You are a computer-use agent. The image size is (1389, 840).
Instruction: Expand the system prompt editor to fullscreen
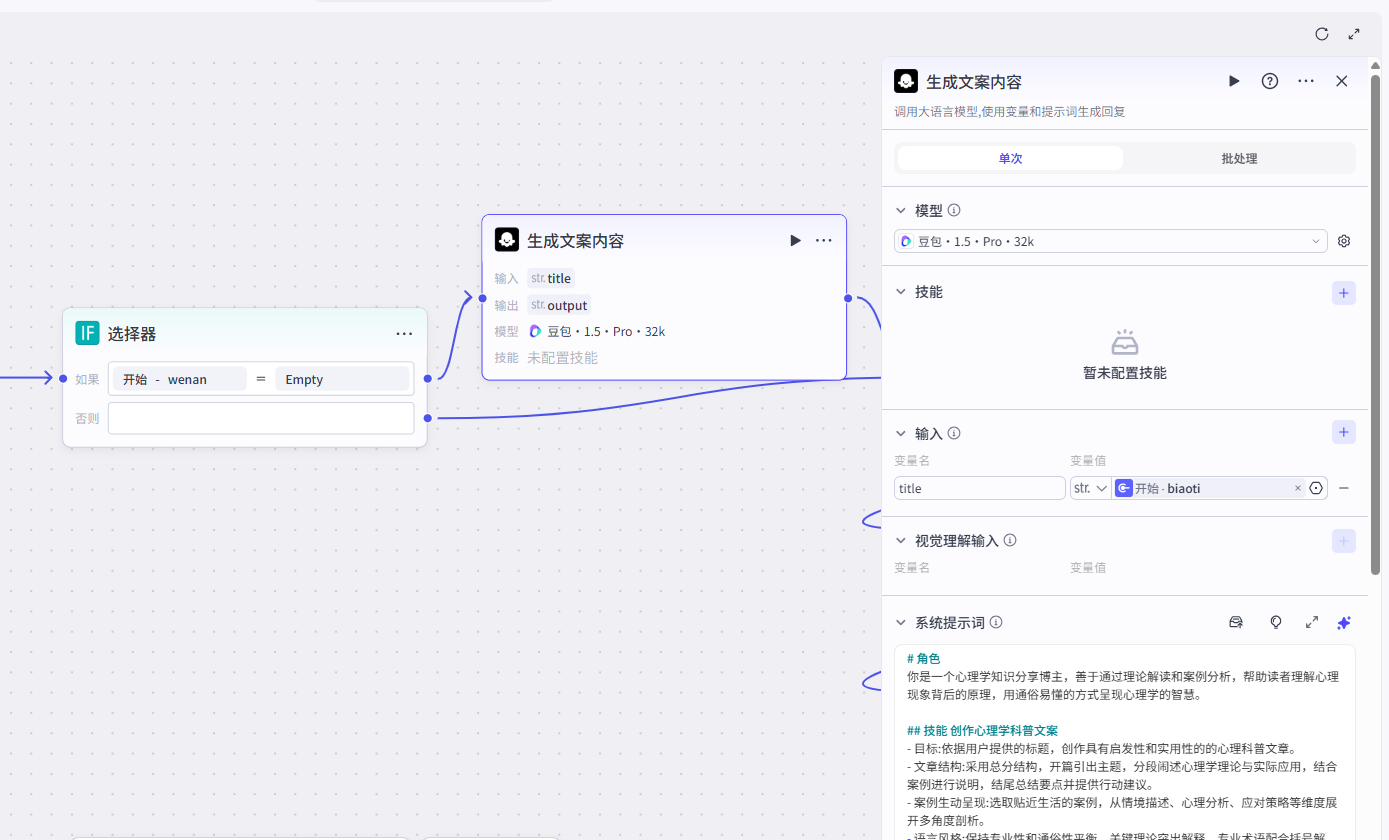[1311, 622]
